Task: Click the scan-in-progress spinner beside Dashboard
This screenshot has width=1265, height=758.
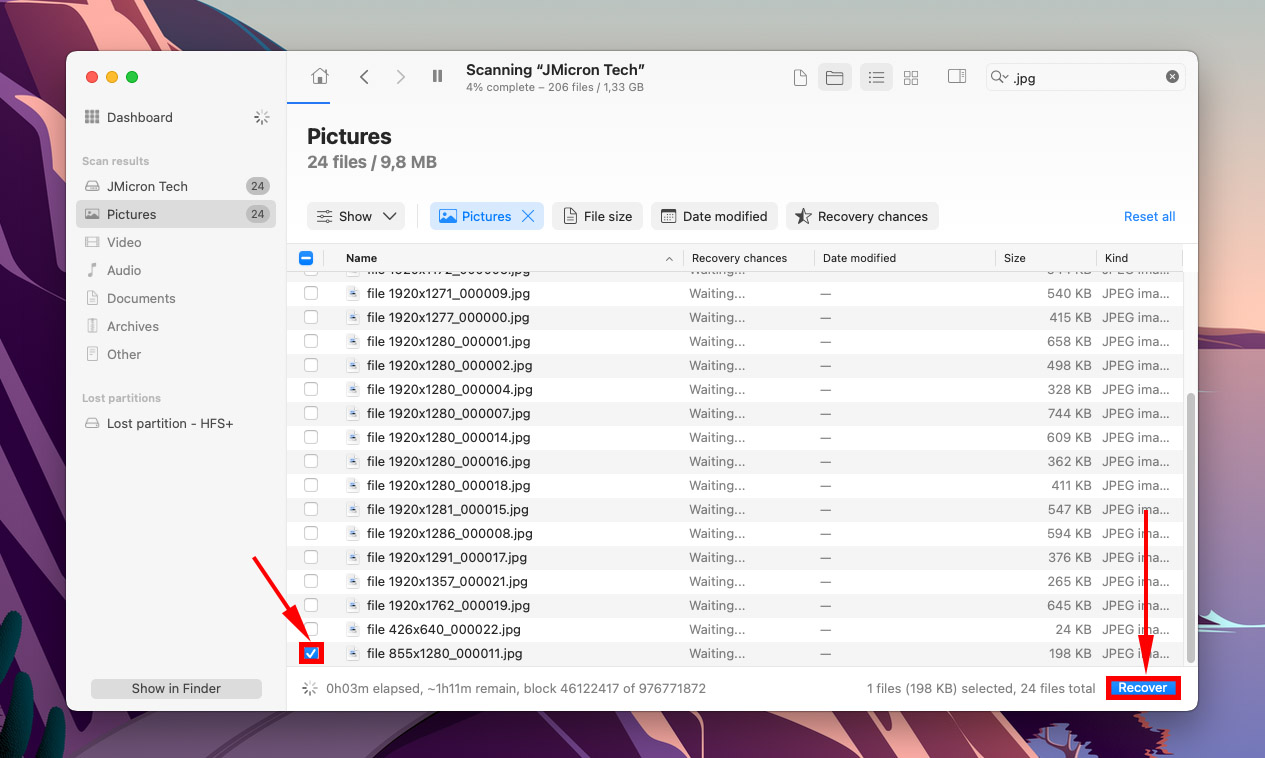Action: click(261, 117)
